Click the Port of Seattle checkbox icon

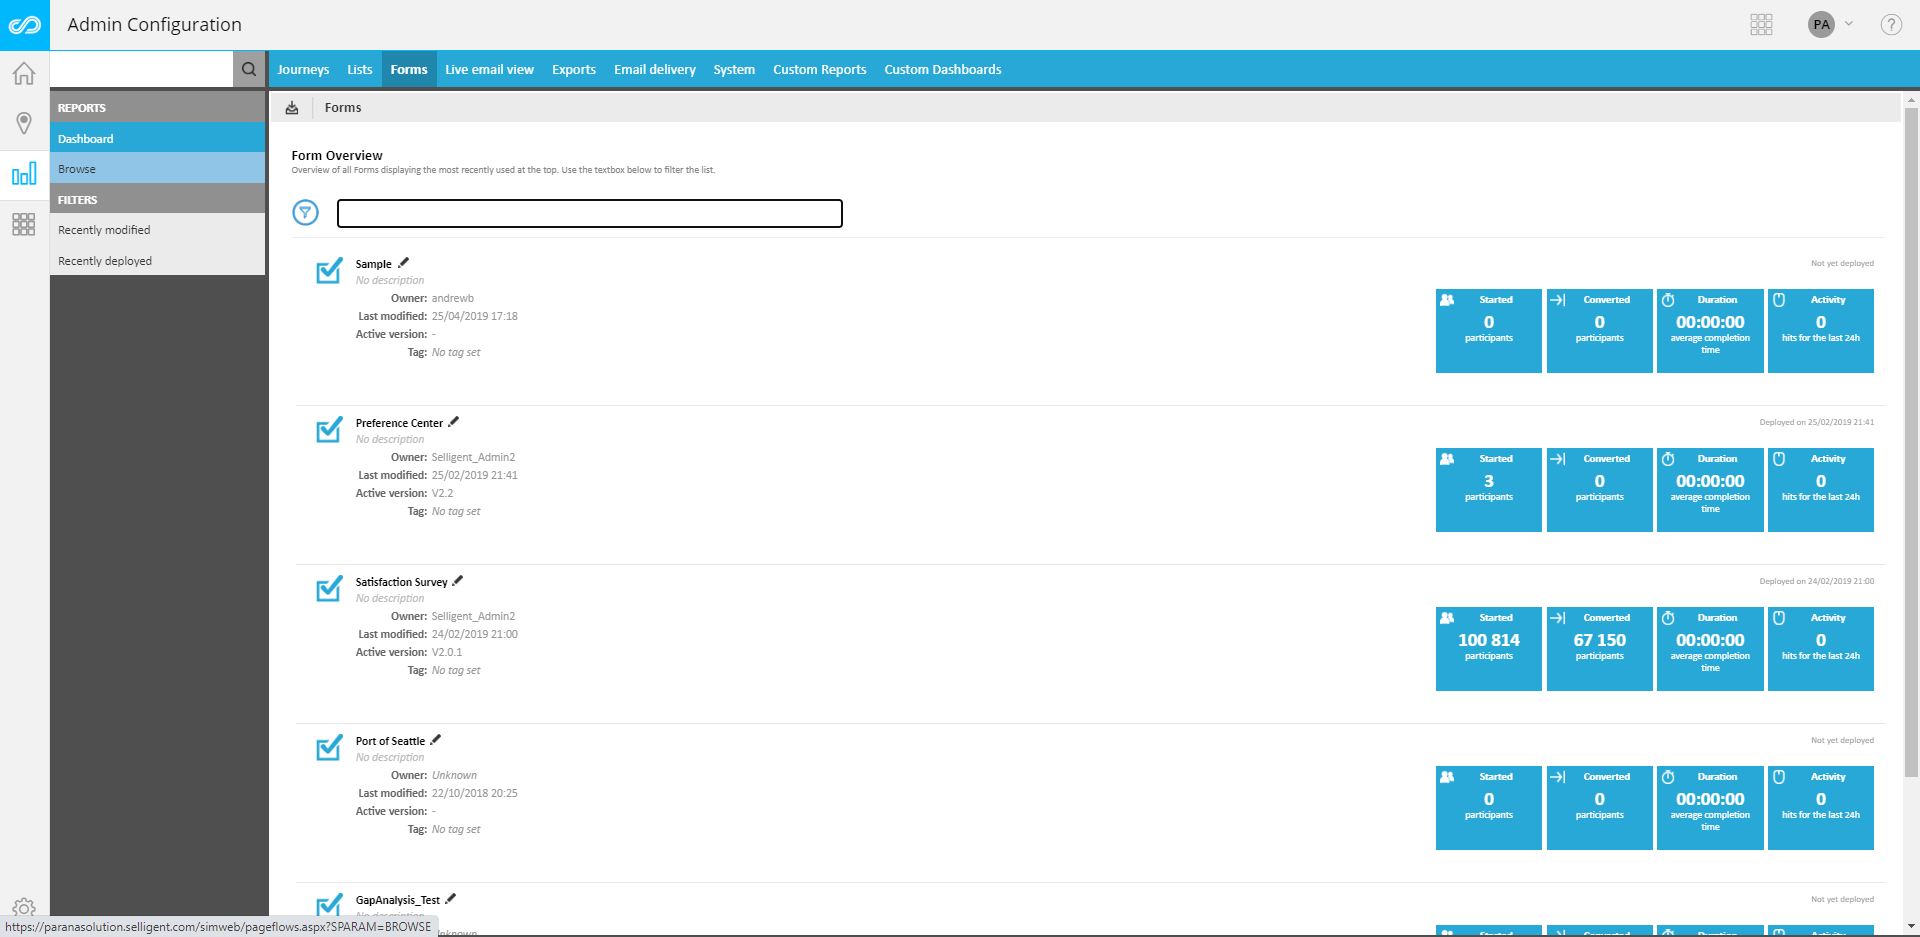329,749
